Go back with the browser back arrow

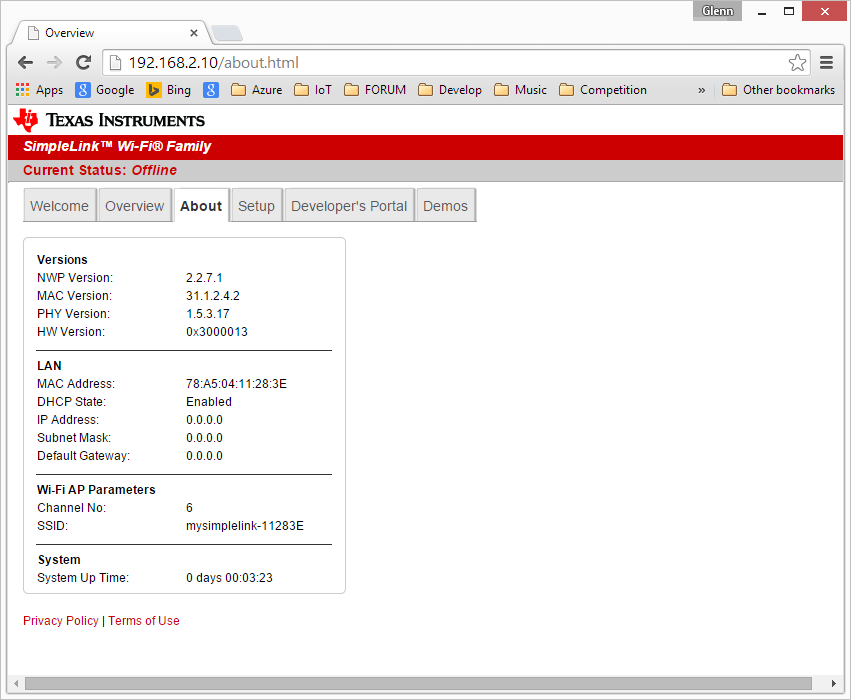point(26,63)
